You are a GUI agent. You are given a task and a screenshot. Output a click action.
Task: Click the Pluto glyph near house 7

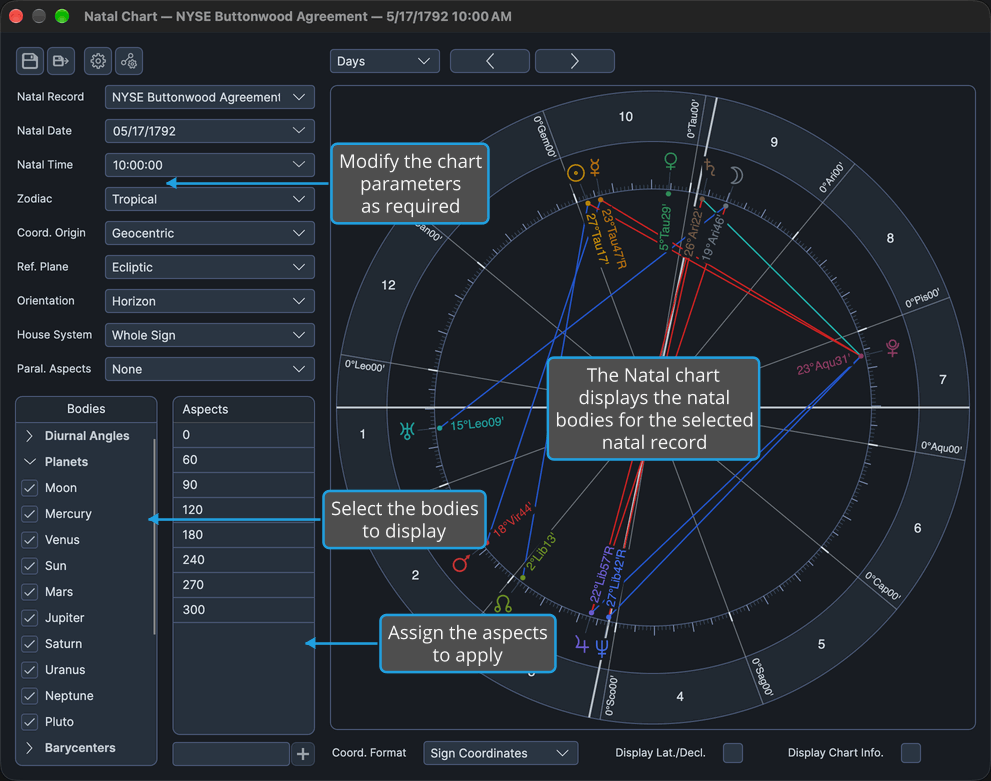892,348
